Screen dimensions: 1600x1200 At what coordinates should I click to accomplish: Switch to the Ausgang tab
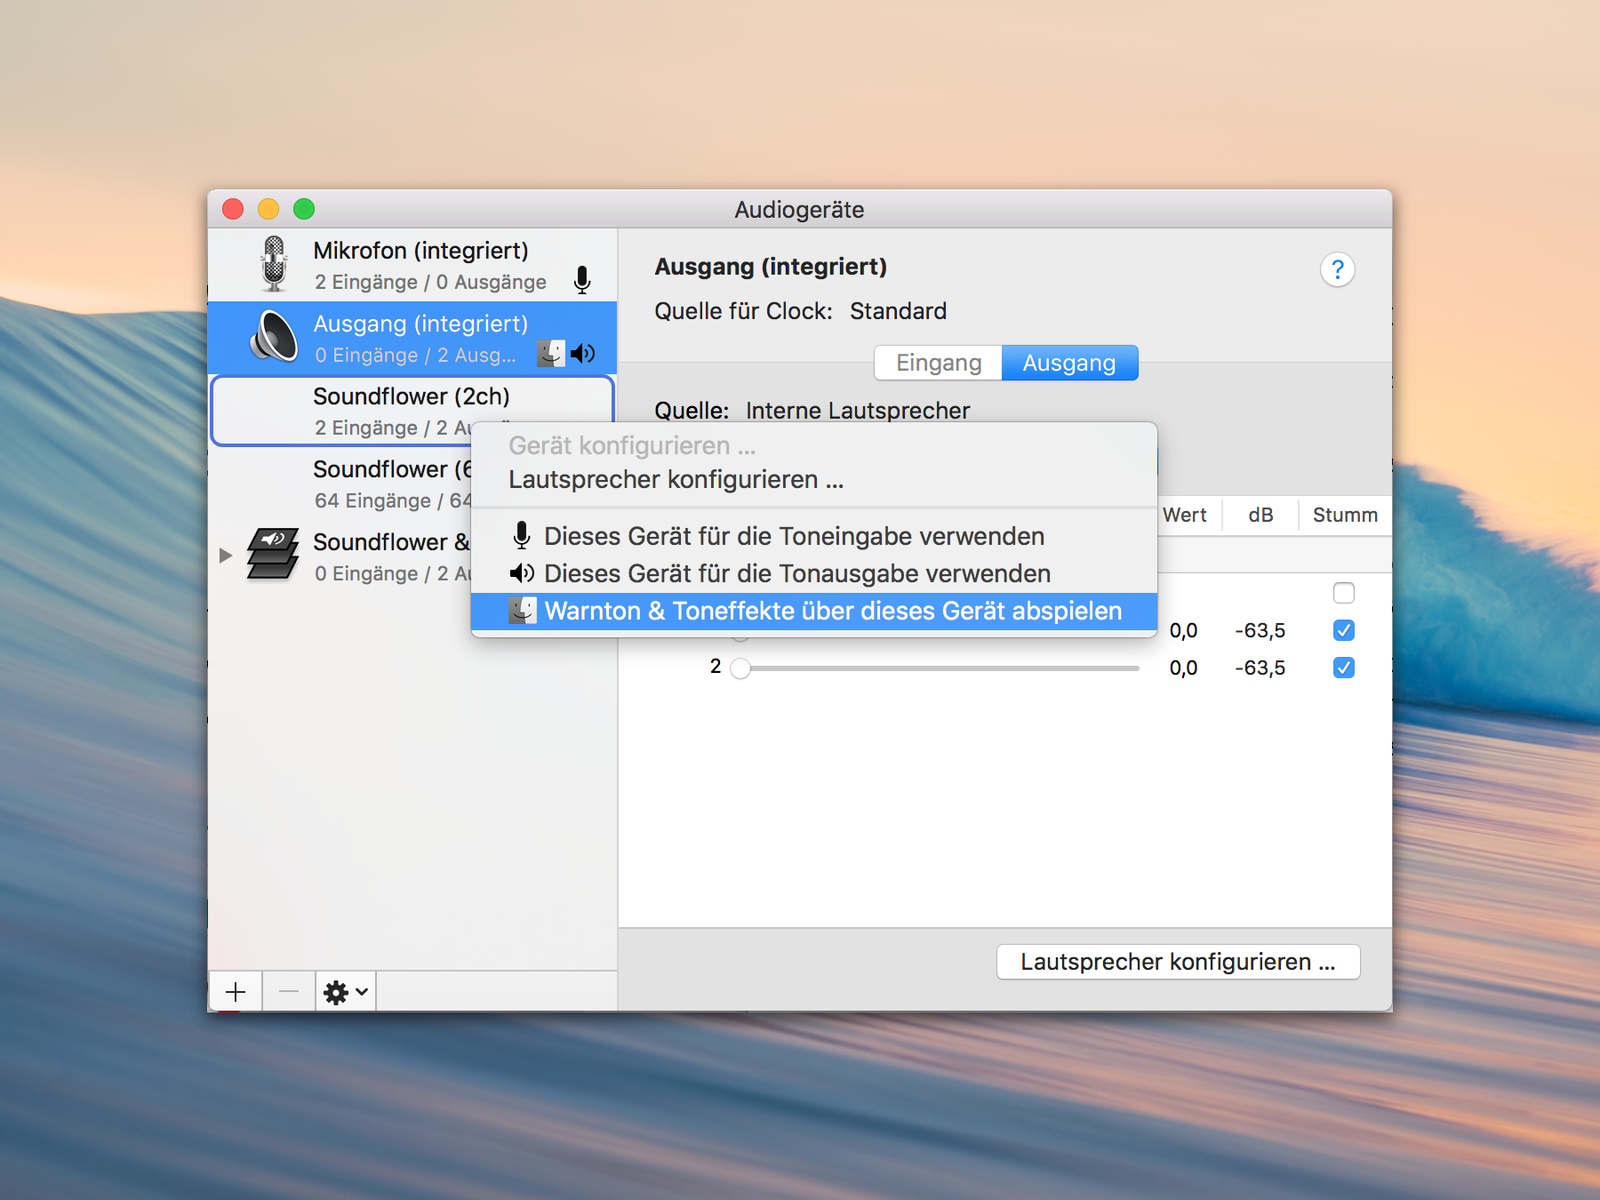[1069, 363]
